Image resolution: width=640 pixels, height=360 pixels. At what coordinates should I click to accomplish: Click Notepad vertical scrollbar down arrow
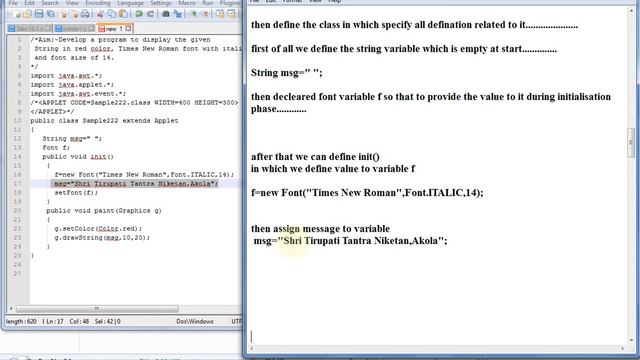click(x=631, y=340)
